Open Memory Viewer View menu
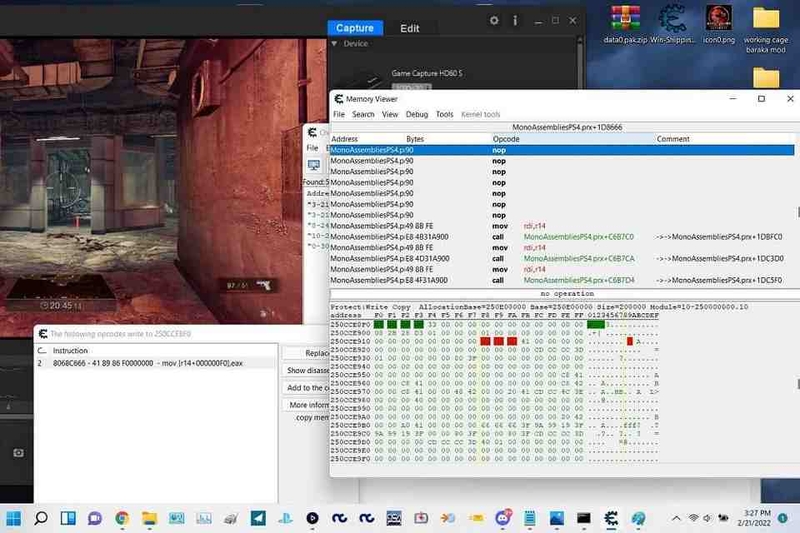800x533 pixels. pos(390,114)
